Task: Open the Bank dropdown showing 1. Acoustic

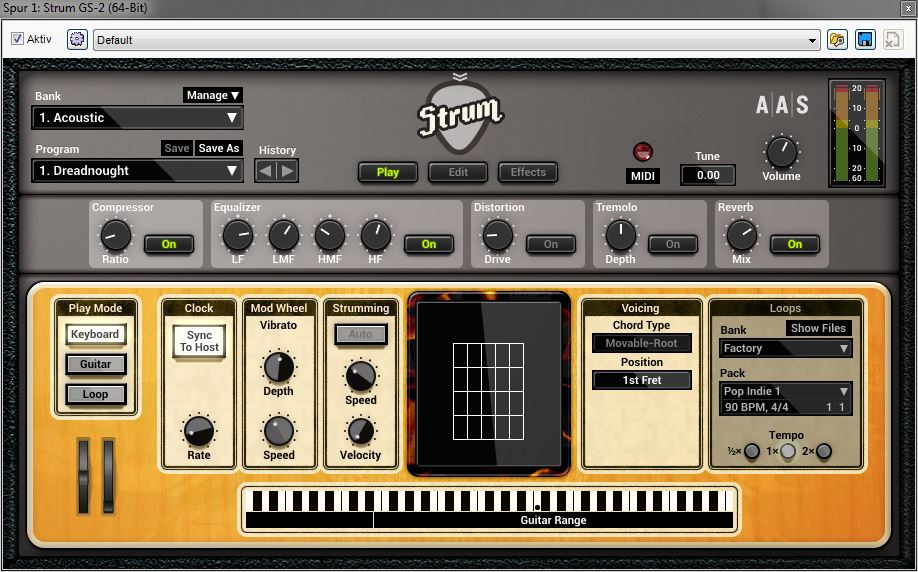Action: point(138,118)
